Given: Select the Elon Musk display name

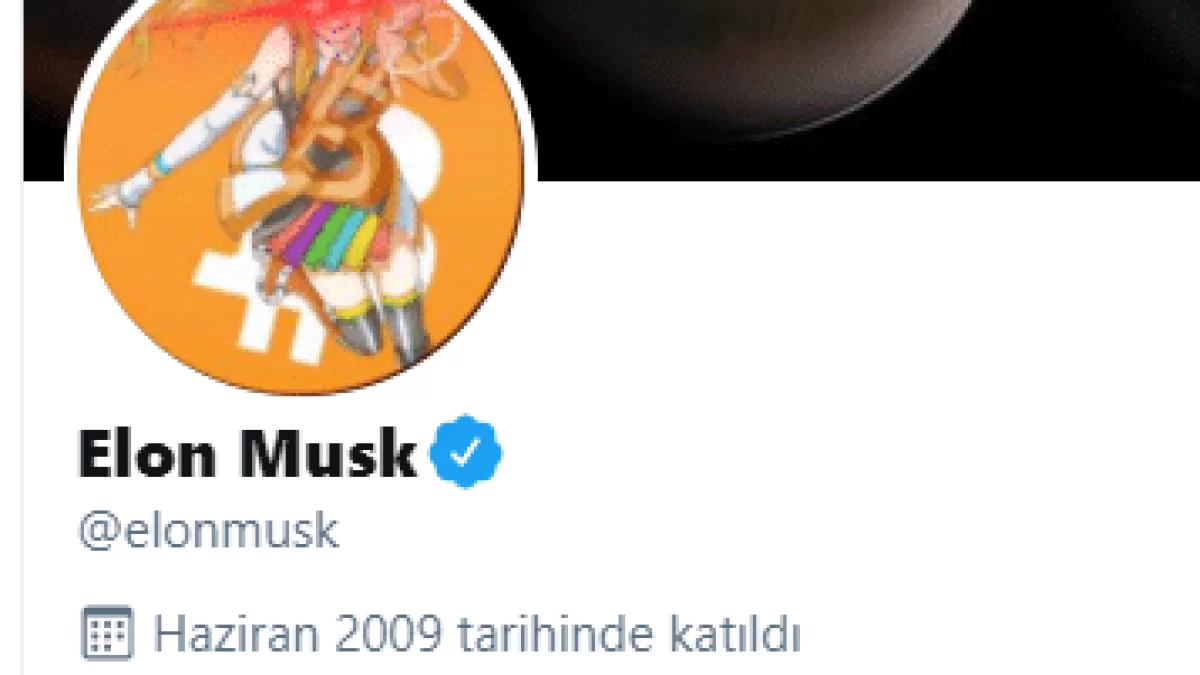Looking at the screenshot, I should (x=248, y=454).
